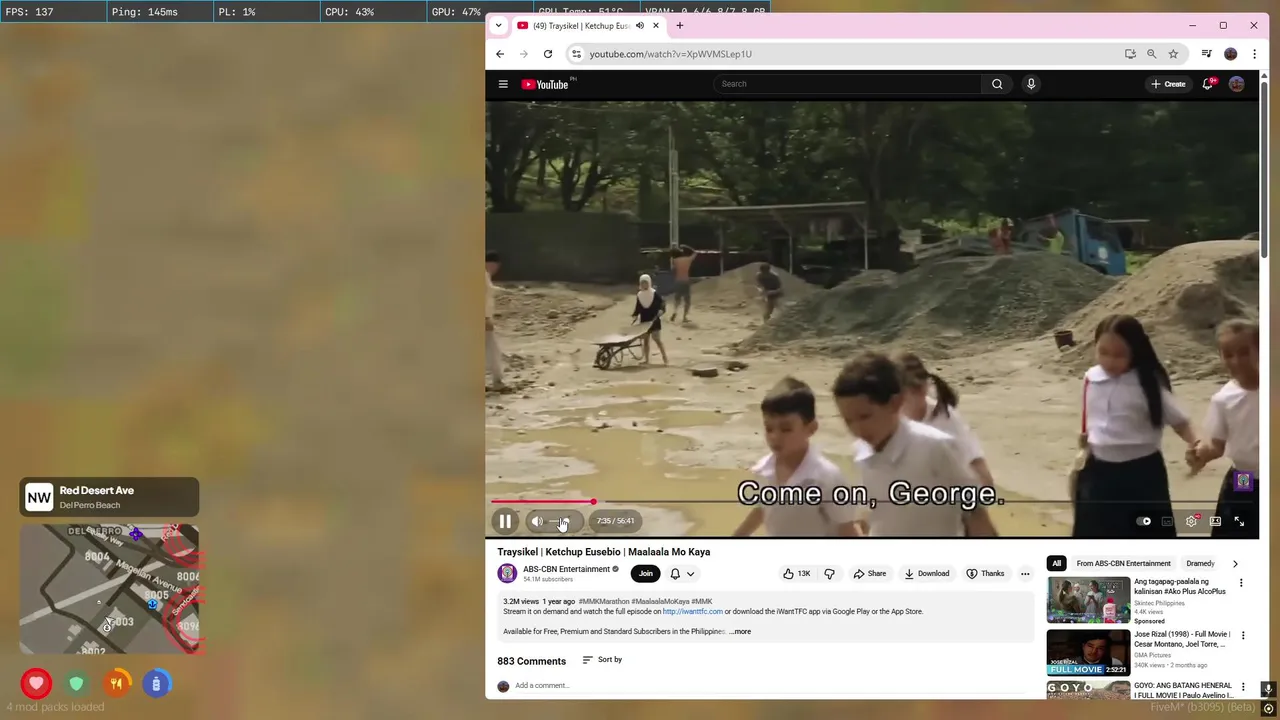Like the video (13K)
This screenshot has height=720, width=1280.
point(797,574)
